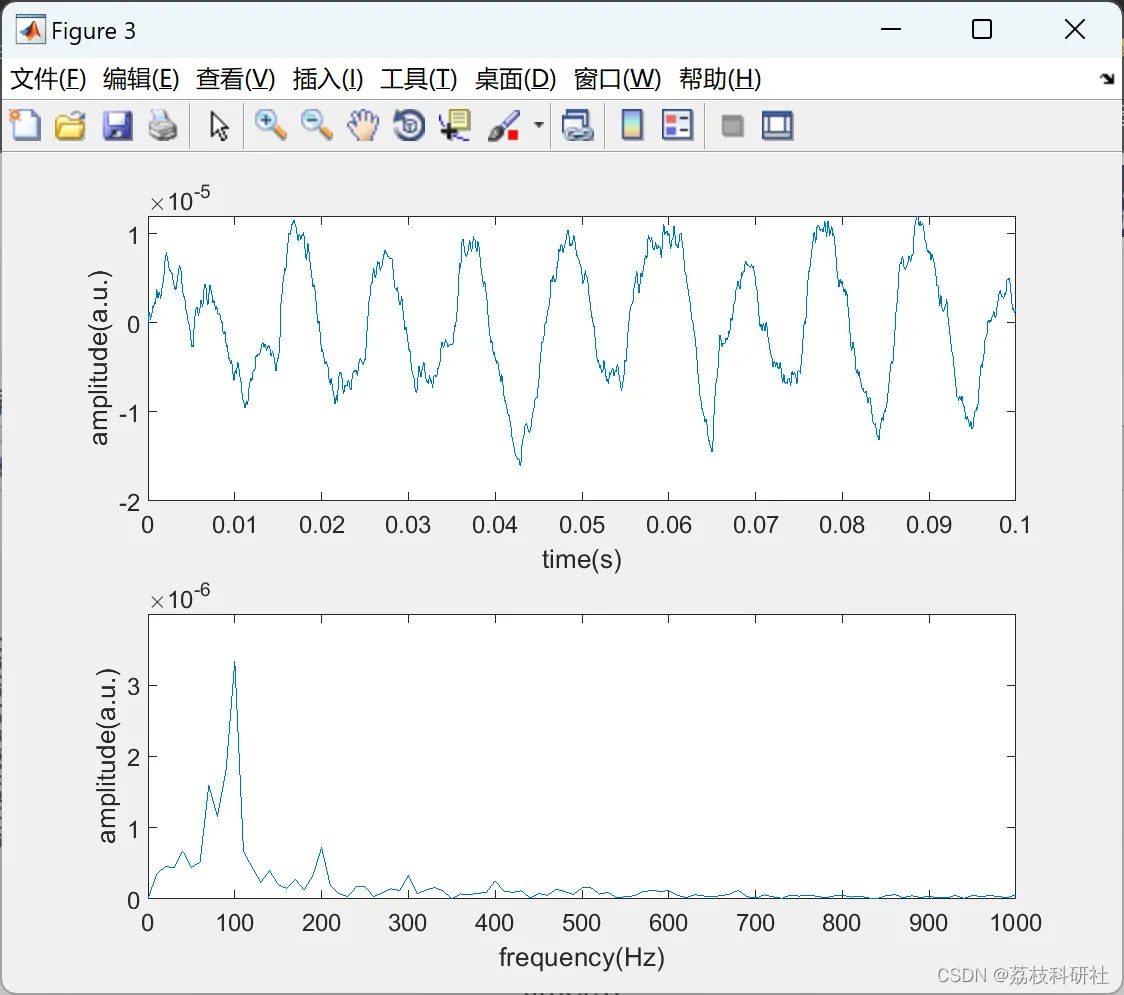1124x995 pixels.
Task: Turn on the Data Cursor tool
Action: tap(455, 125)
